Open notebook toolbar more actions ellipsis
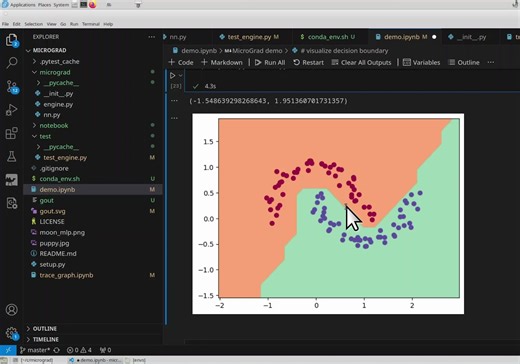 point(491,62)
